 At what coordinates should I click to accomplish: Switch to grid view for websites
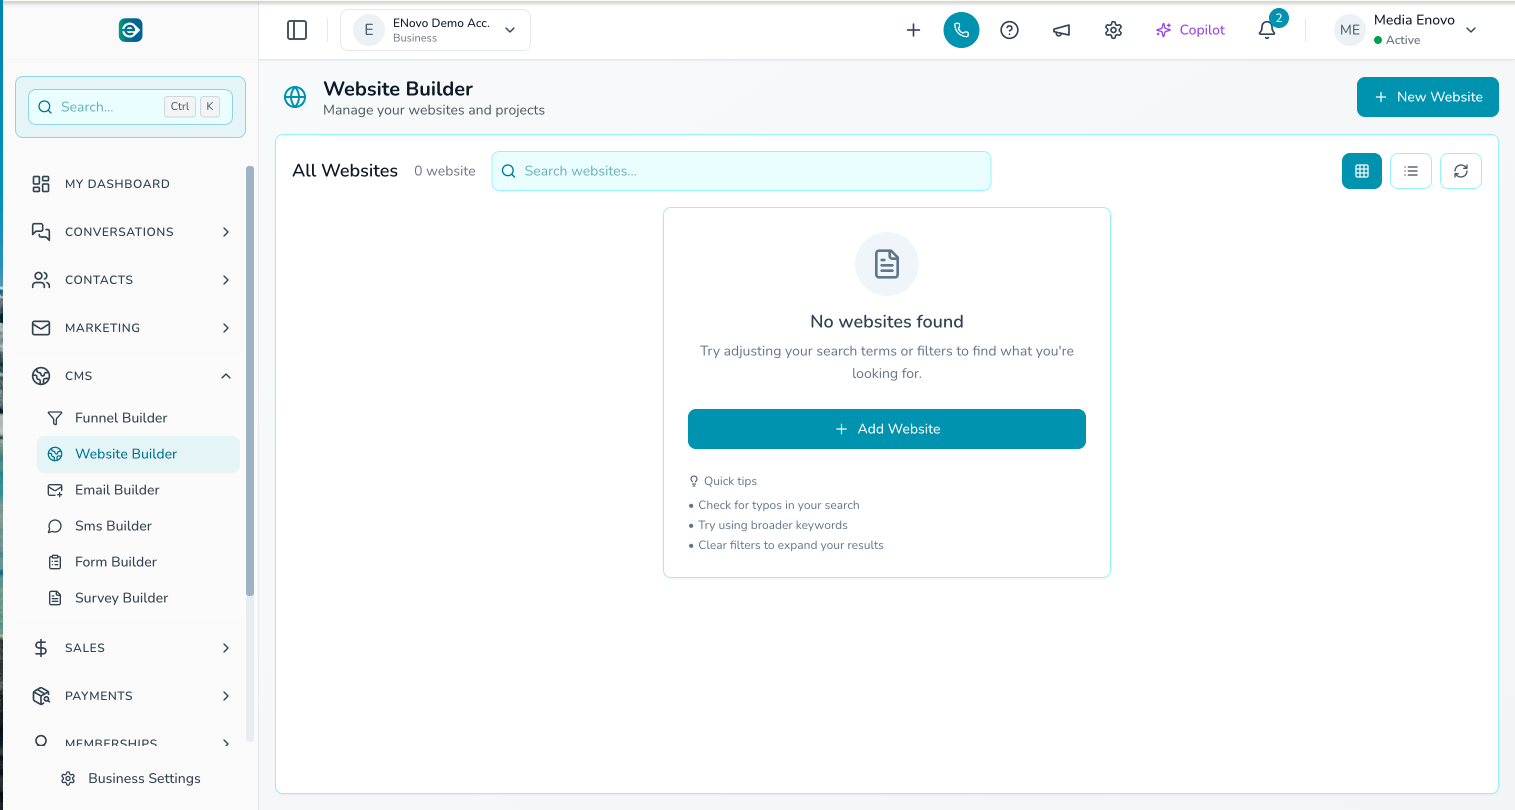pos(1361,171)
